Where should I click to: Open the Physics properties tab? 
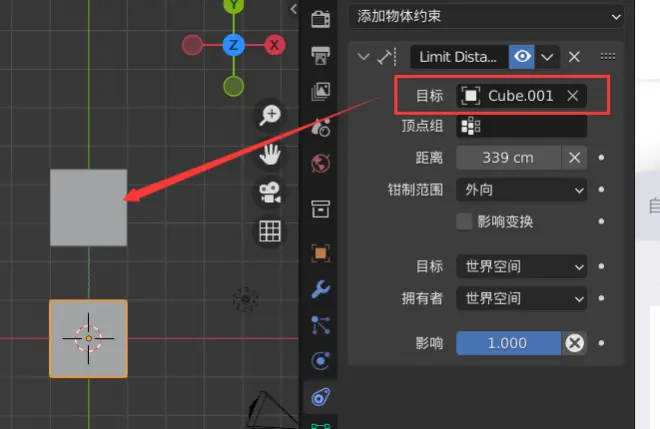[x=320, y=361]
